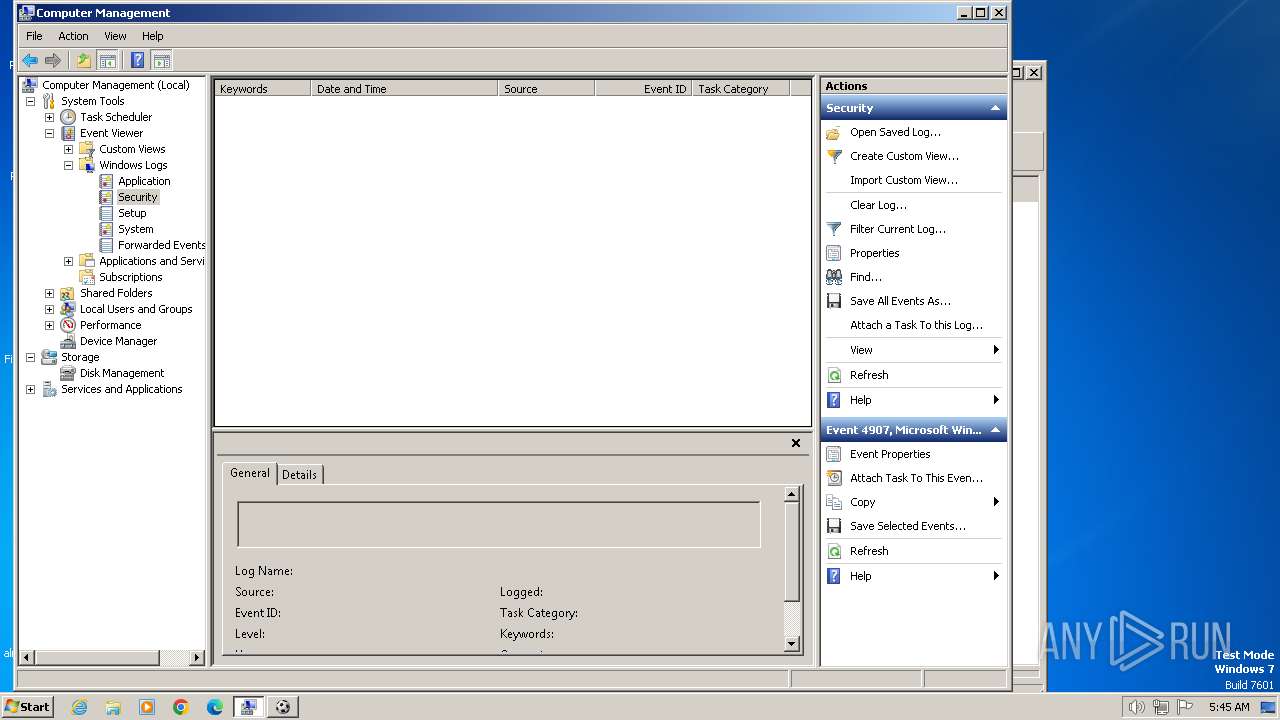Select the Setup log in tree

[x=132, y=213]
